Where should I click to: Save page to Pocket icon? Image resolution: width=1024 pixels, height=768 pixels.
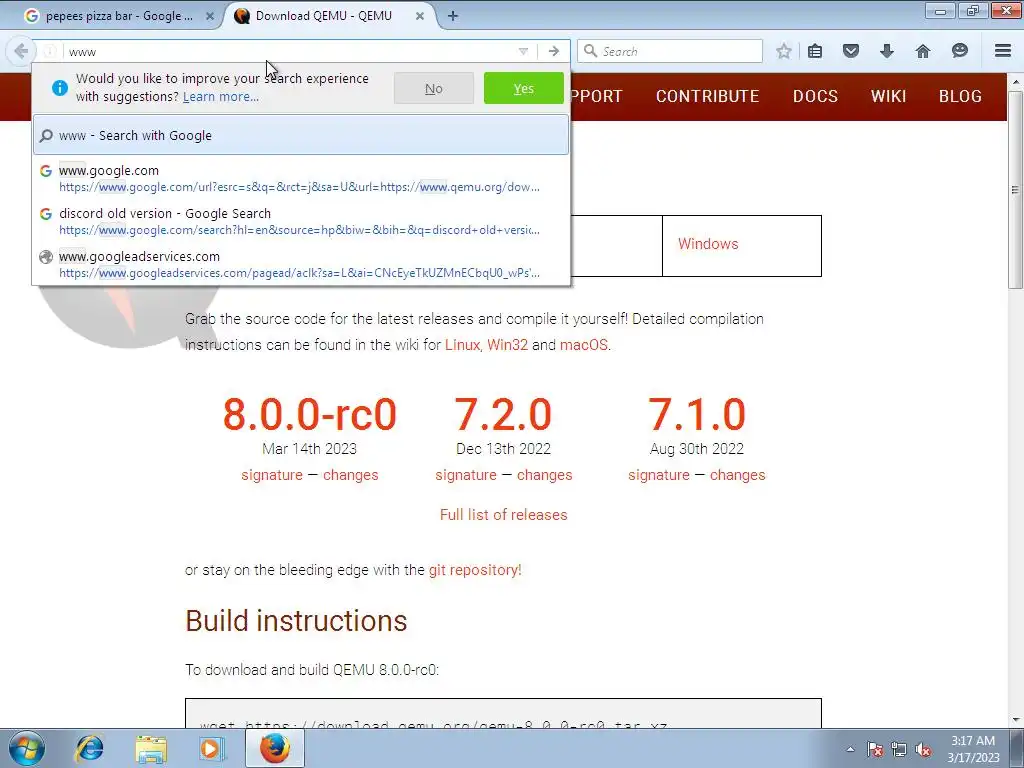coord(851,51)
